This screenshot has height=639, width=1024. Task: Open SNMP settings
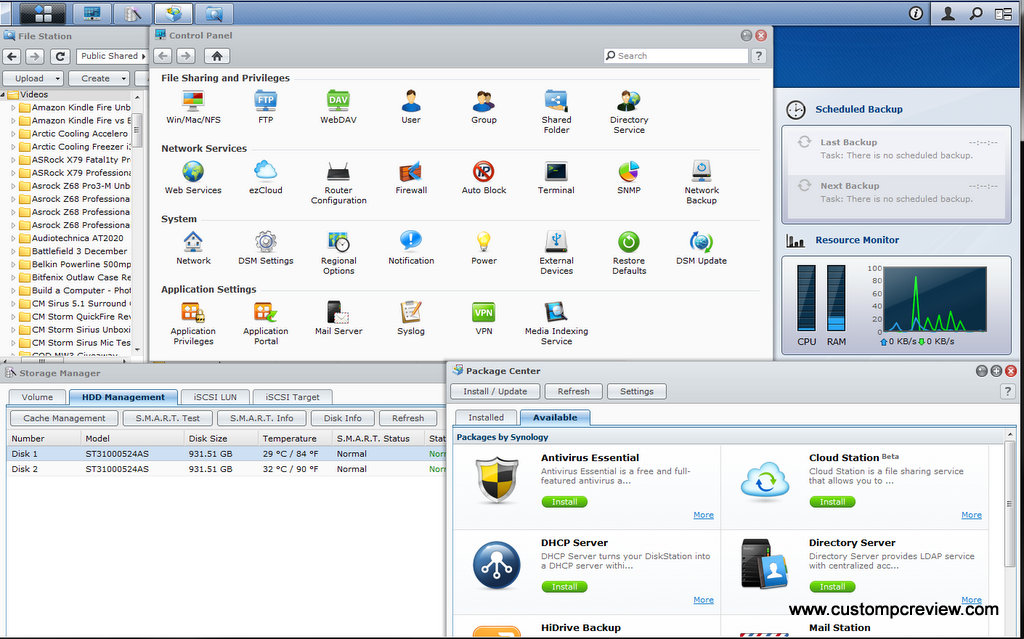(629, 177)
